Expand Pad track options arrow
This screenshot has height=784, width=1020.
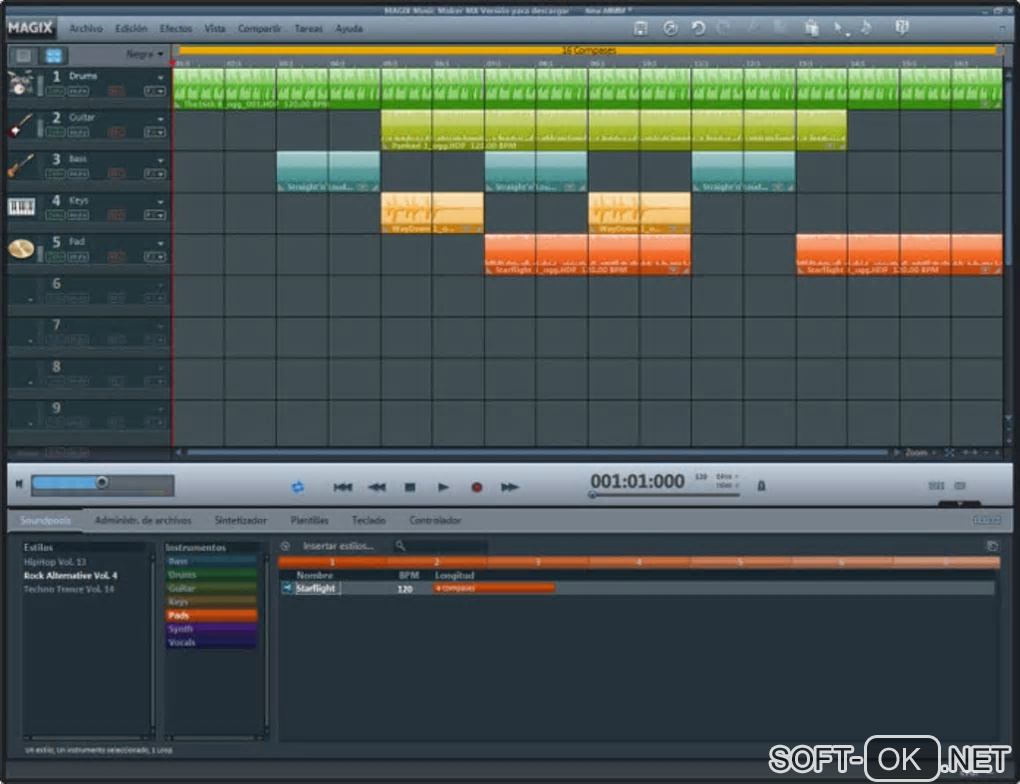coord(161,243)
